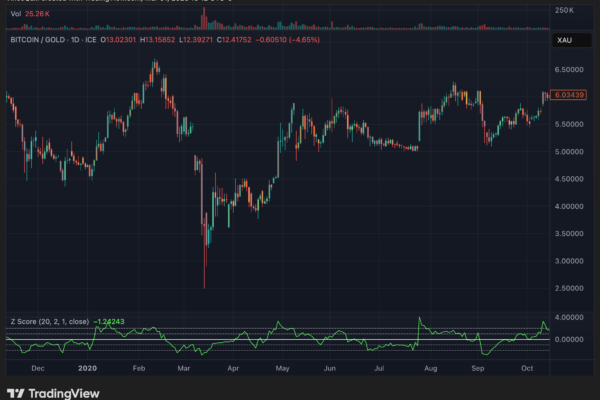Click the TradingView logo icon
The width and height of the screenshot is (600, 400).
click(16, 392)
